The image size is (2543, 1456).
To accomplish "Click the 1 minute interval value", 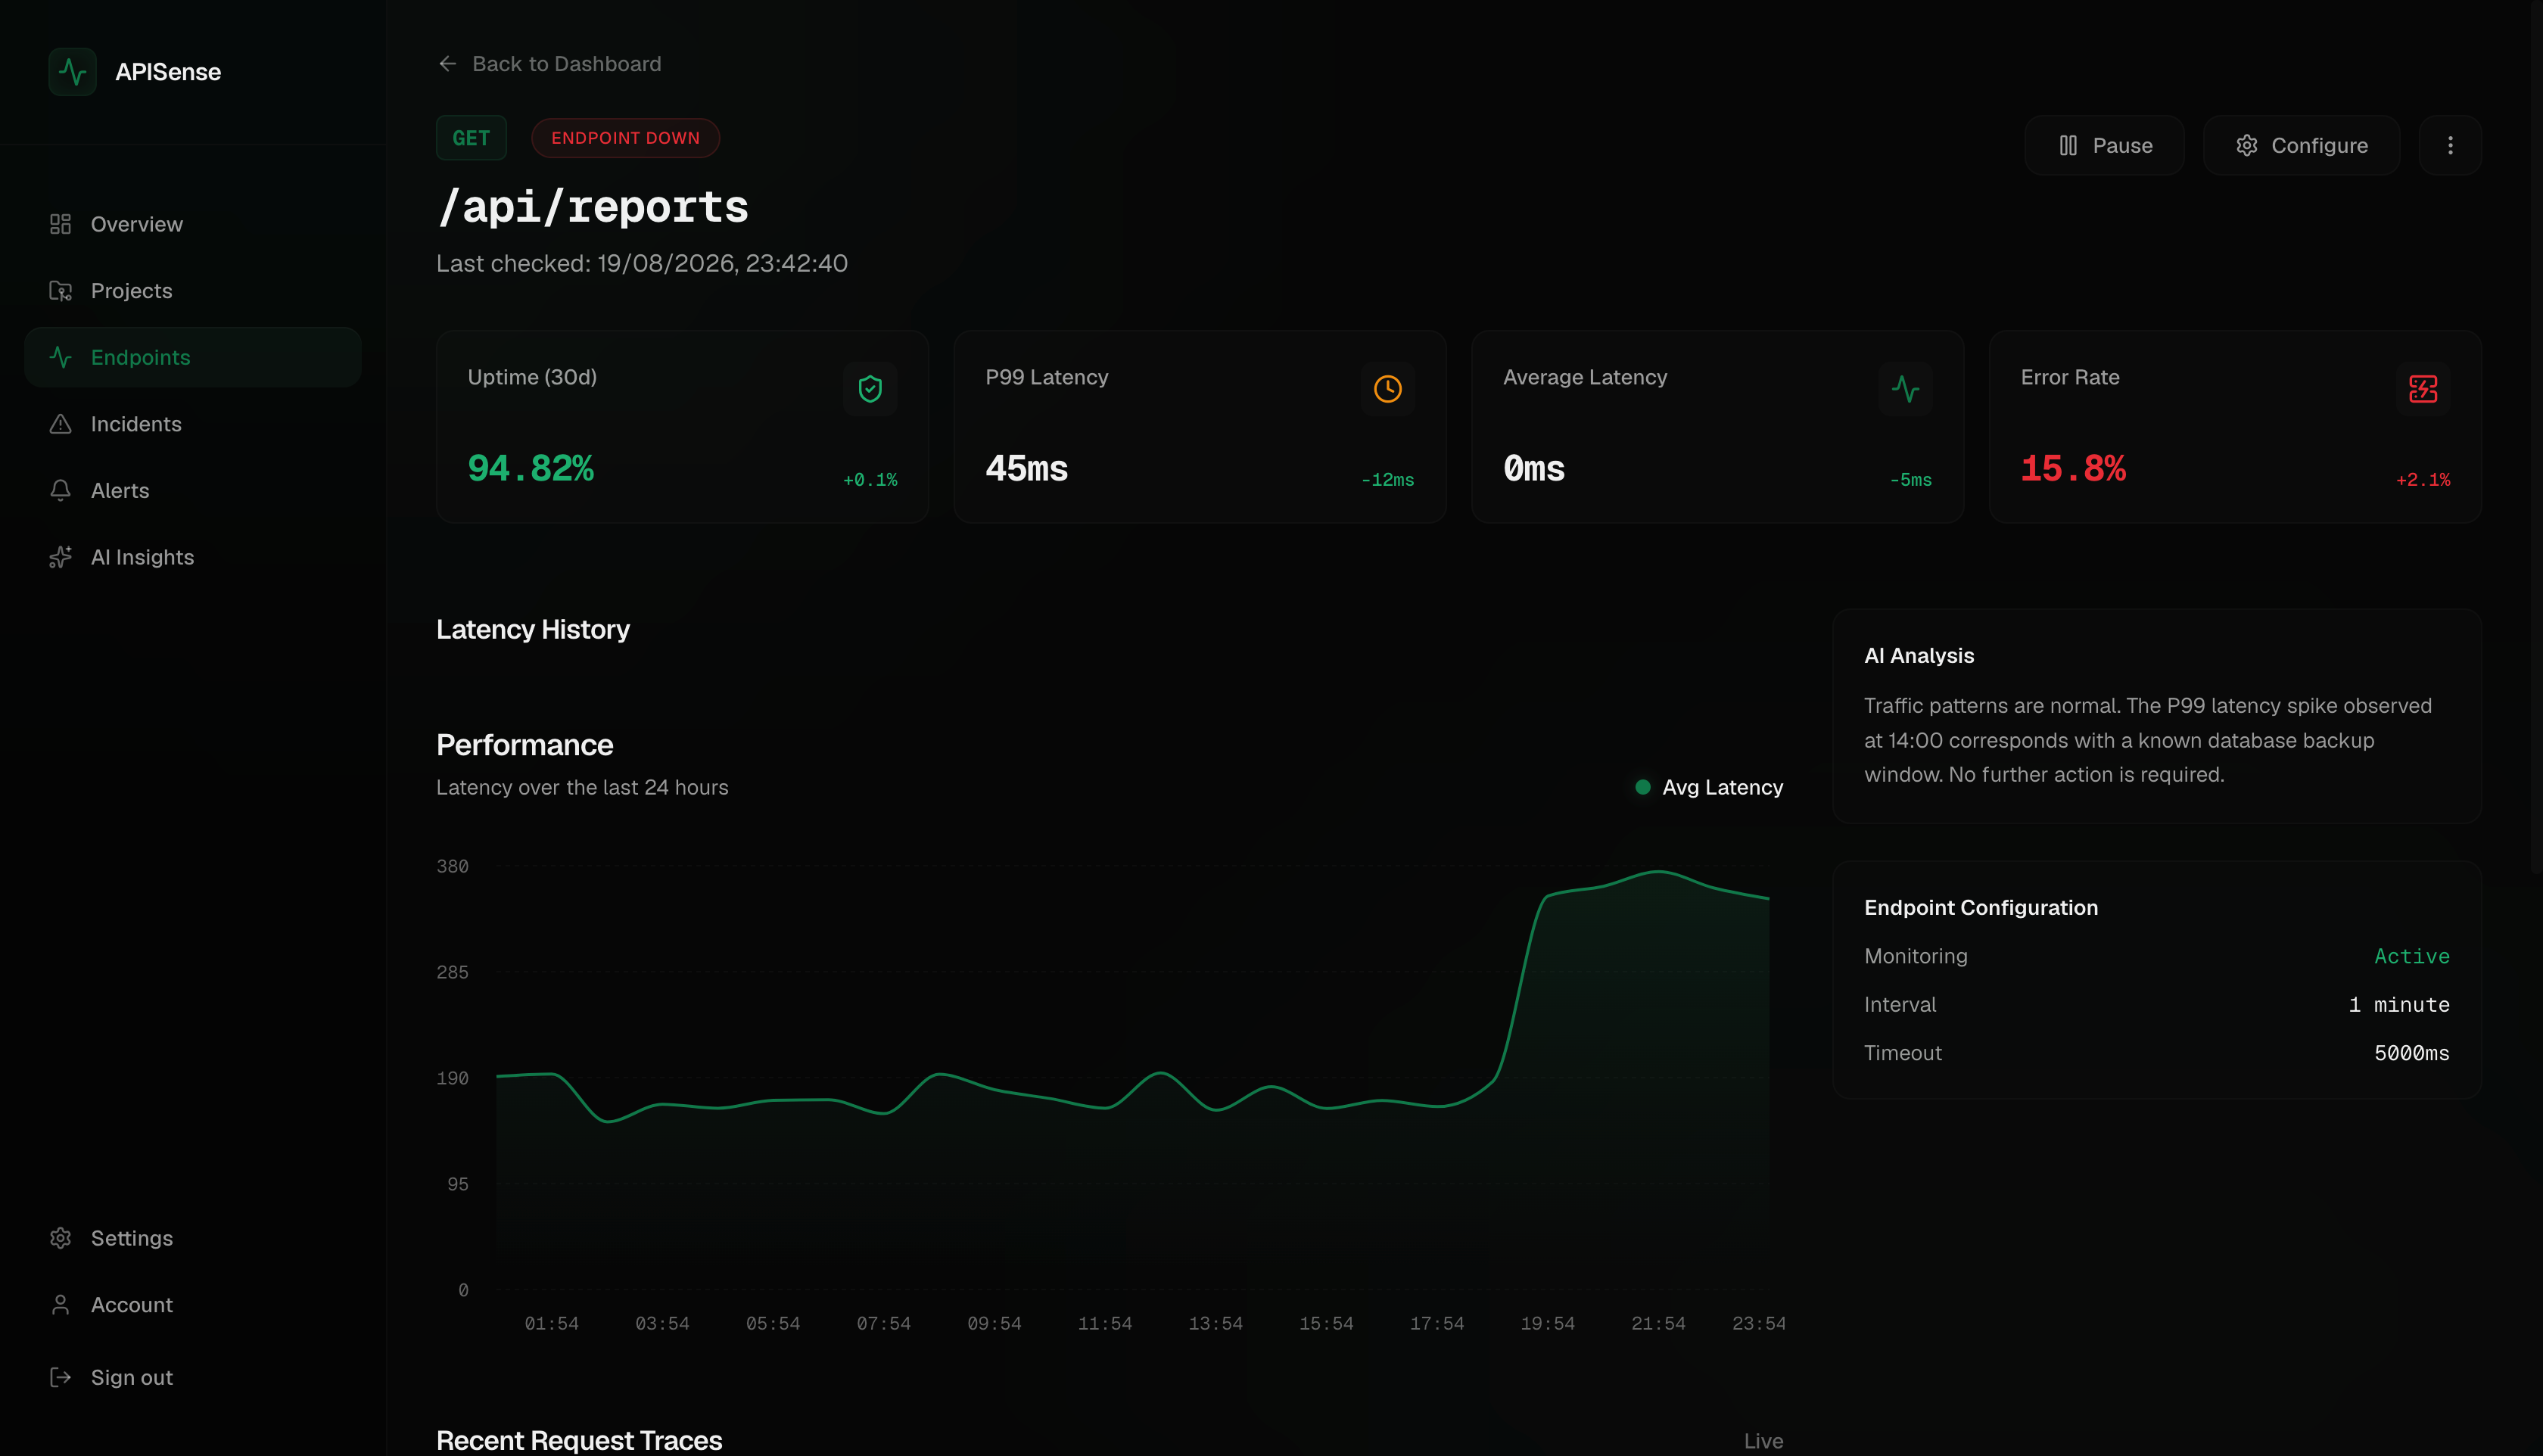I will click(2399, 1004).
